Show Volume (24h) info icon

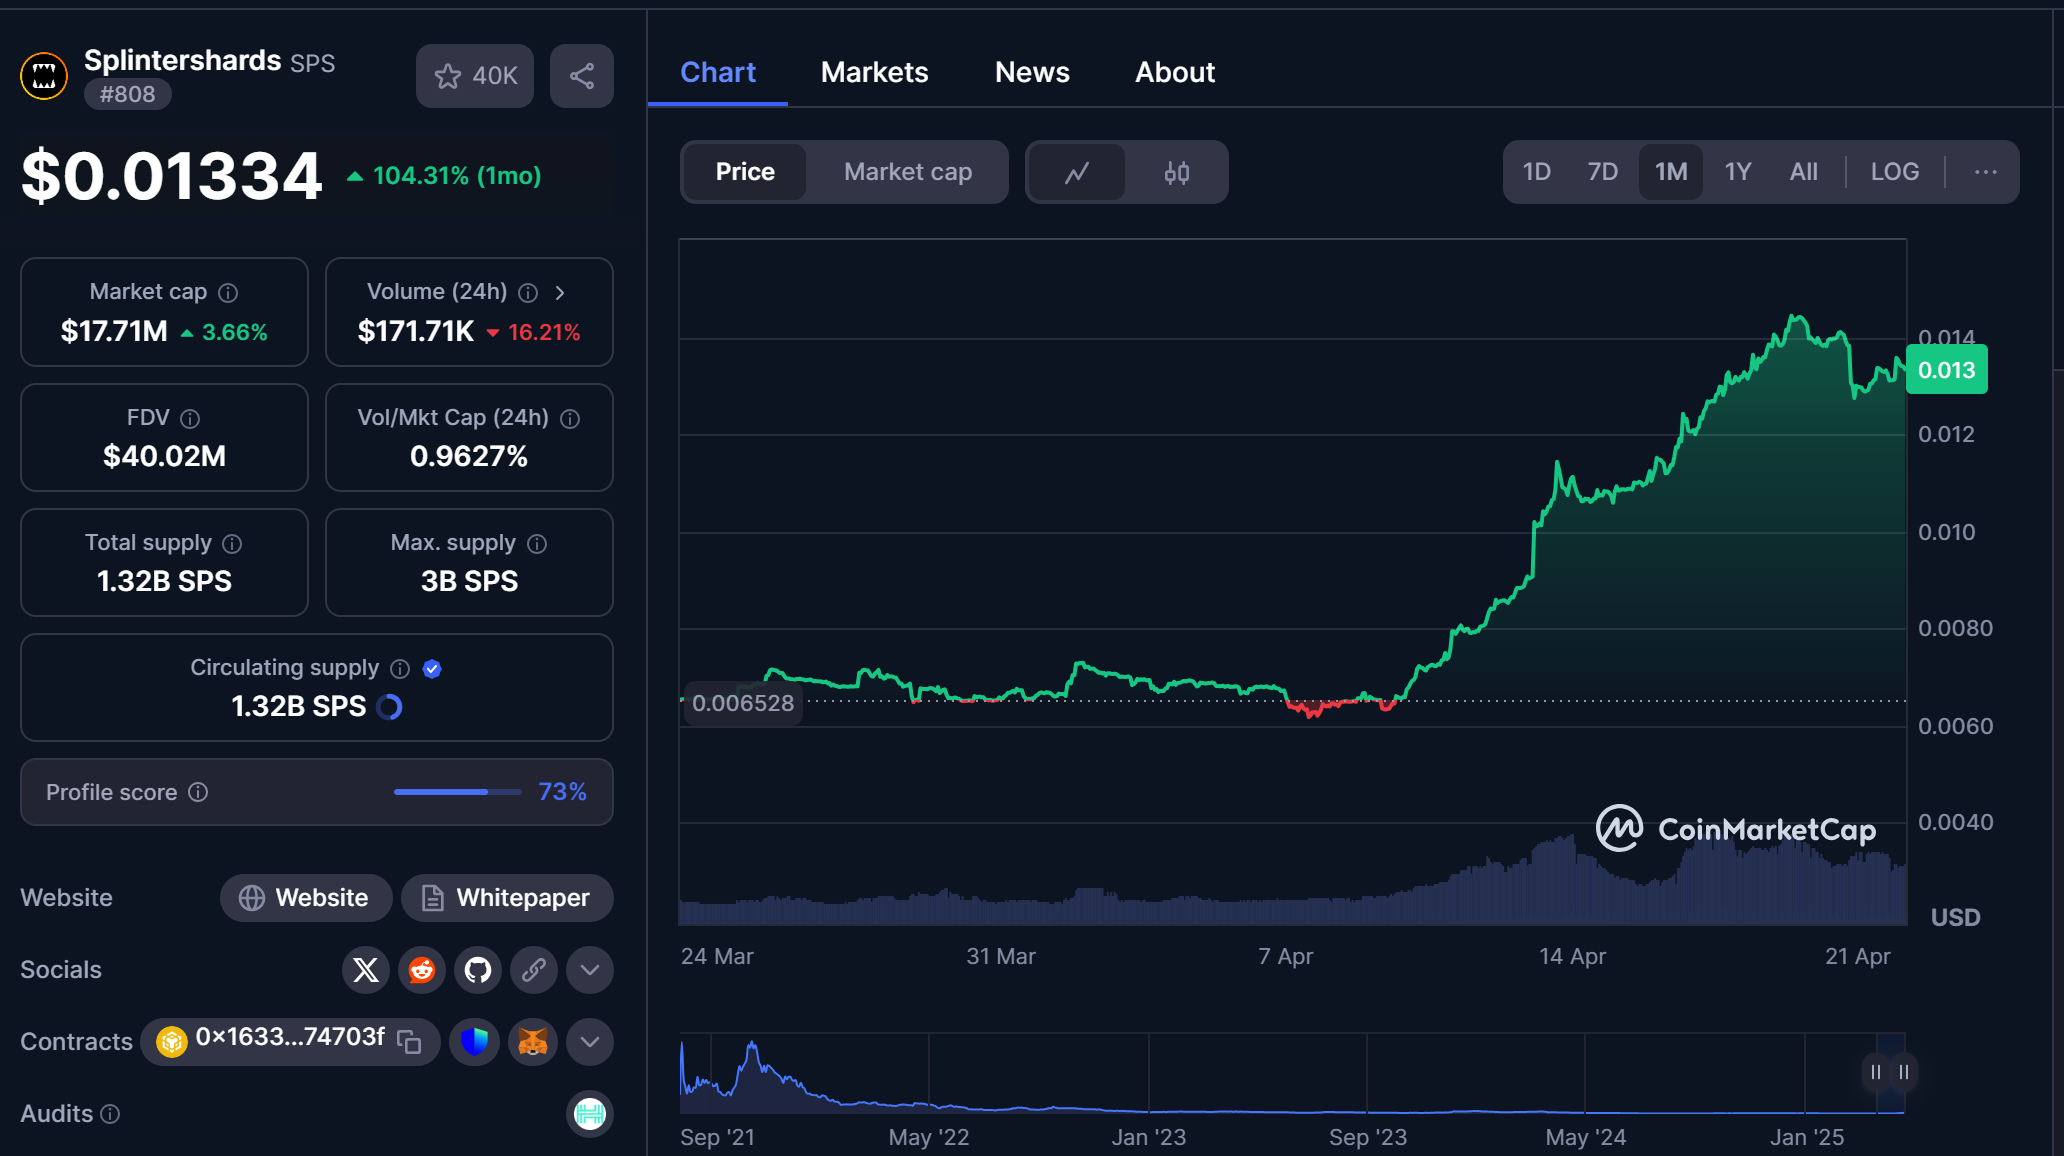(528, 293)
